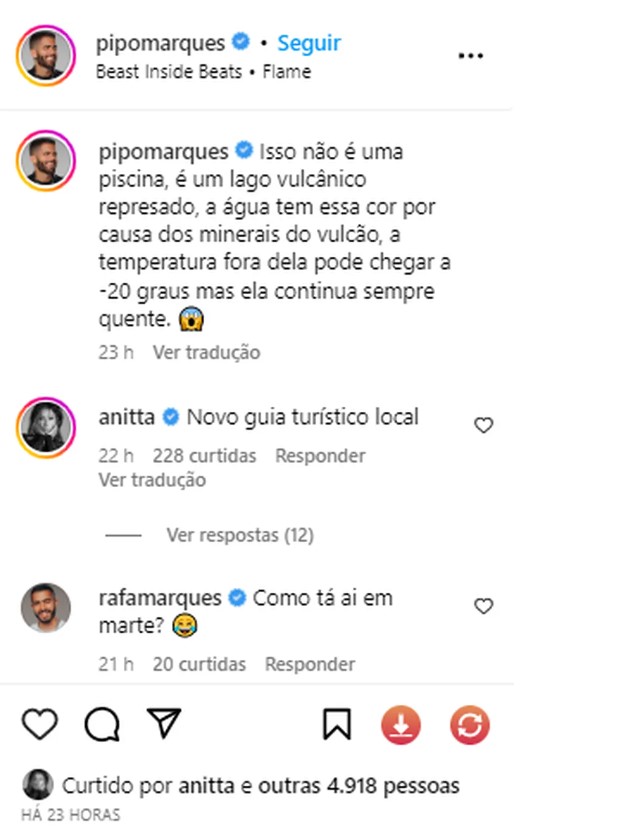
Task: Open the three-dot options menu
Action: click(470, 55)
